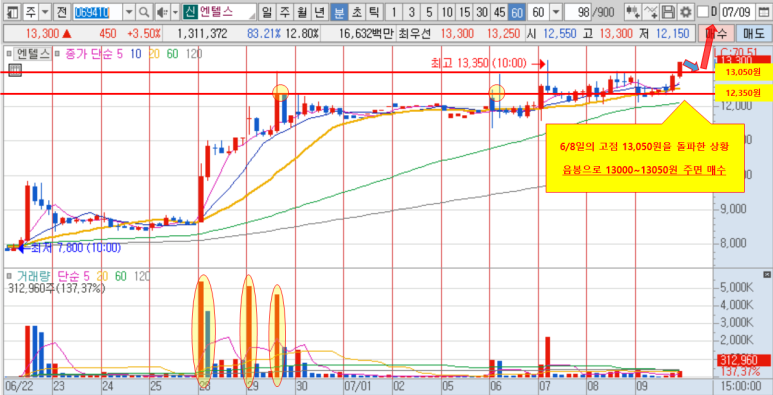Click the moving average 120 legend
The width and height of the screenshot is (773, 395).
click(x=193, y=54)
